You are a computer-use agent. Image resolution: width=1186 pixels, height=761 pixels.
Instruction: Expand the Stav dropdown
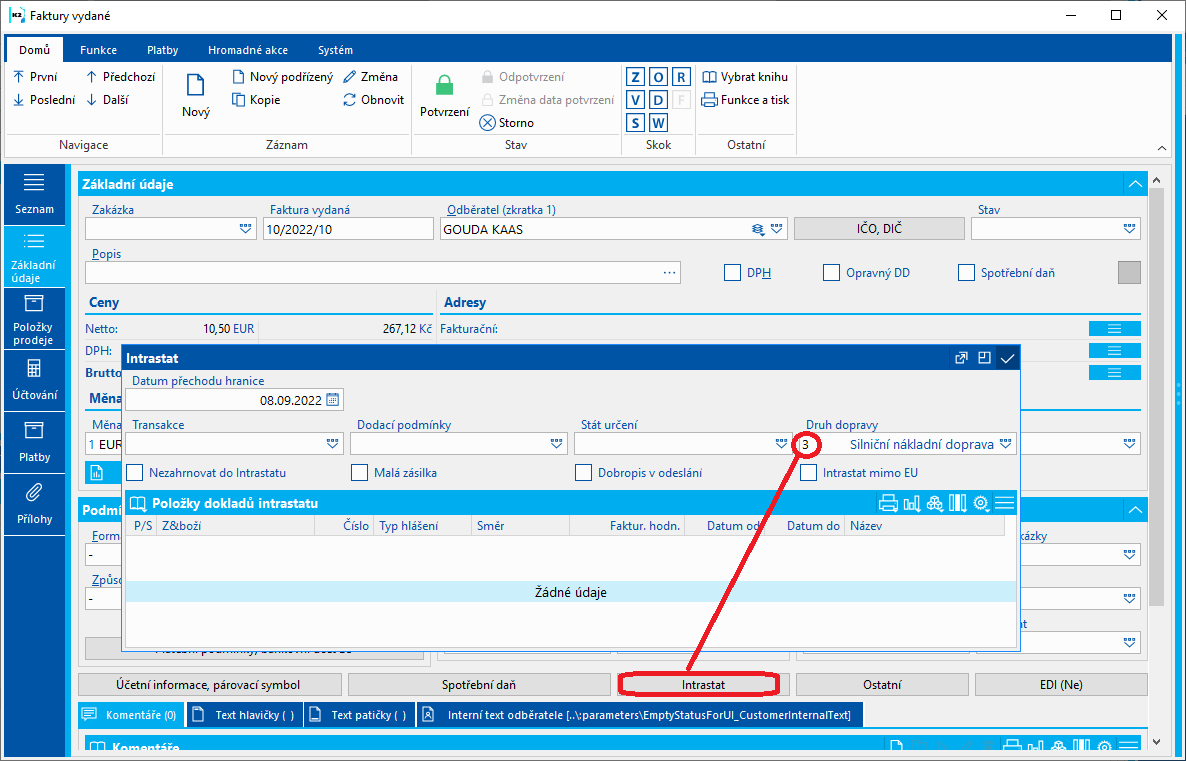[x=1129, y=228]
